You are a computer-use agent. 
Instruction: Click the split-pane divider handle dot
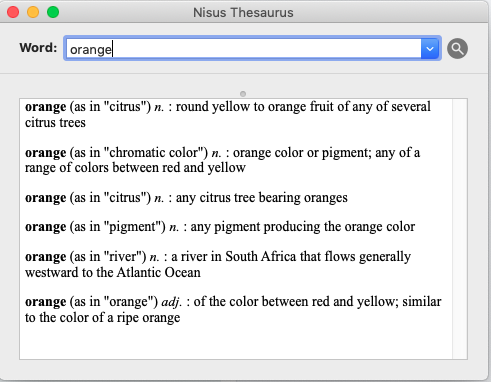[243, 94]
